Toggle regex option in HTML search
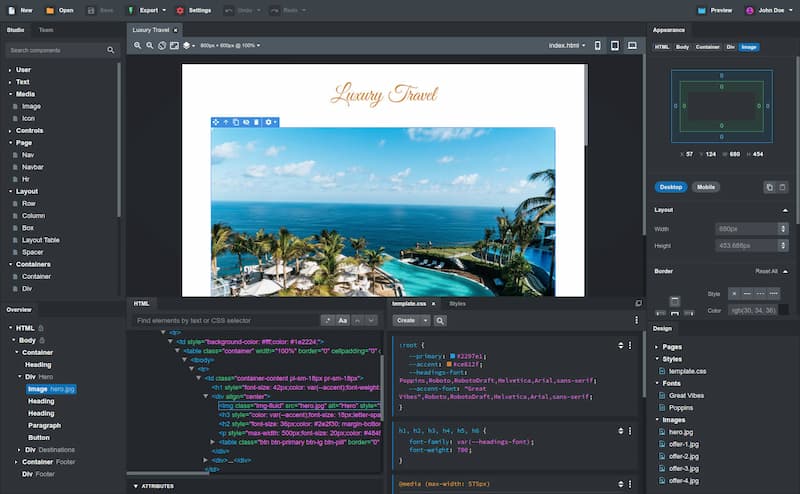Image resolution: width=800 pixels, height=494 pixels. (x=328, y=320)
